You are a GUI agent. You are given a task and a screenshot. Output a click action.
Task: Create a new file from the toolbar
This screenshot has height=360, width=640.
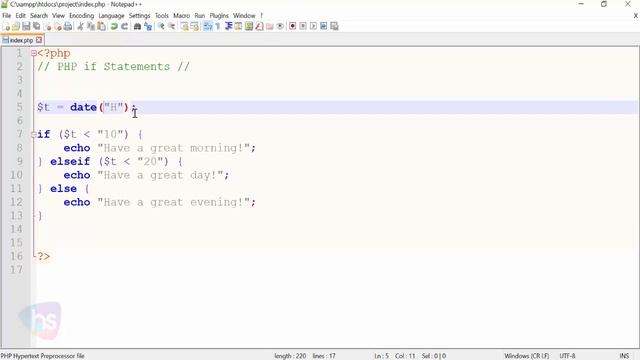[6, 27]
